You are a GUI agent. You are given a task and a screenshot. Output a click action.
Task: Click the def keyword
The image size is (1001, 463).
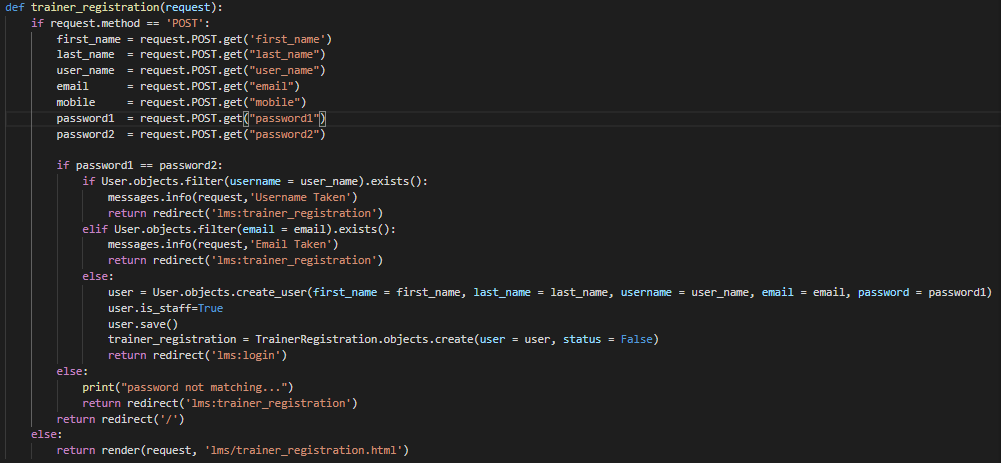15,7
